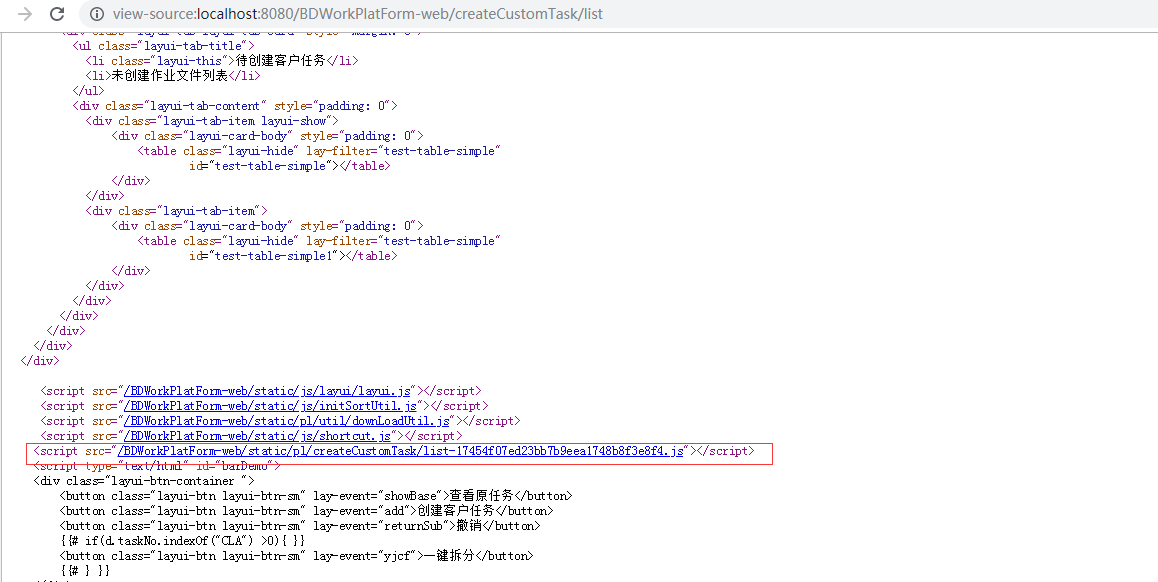
Task: Open the createCustomTask list-17454f07 js link
Action: coord(400,451)
